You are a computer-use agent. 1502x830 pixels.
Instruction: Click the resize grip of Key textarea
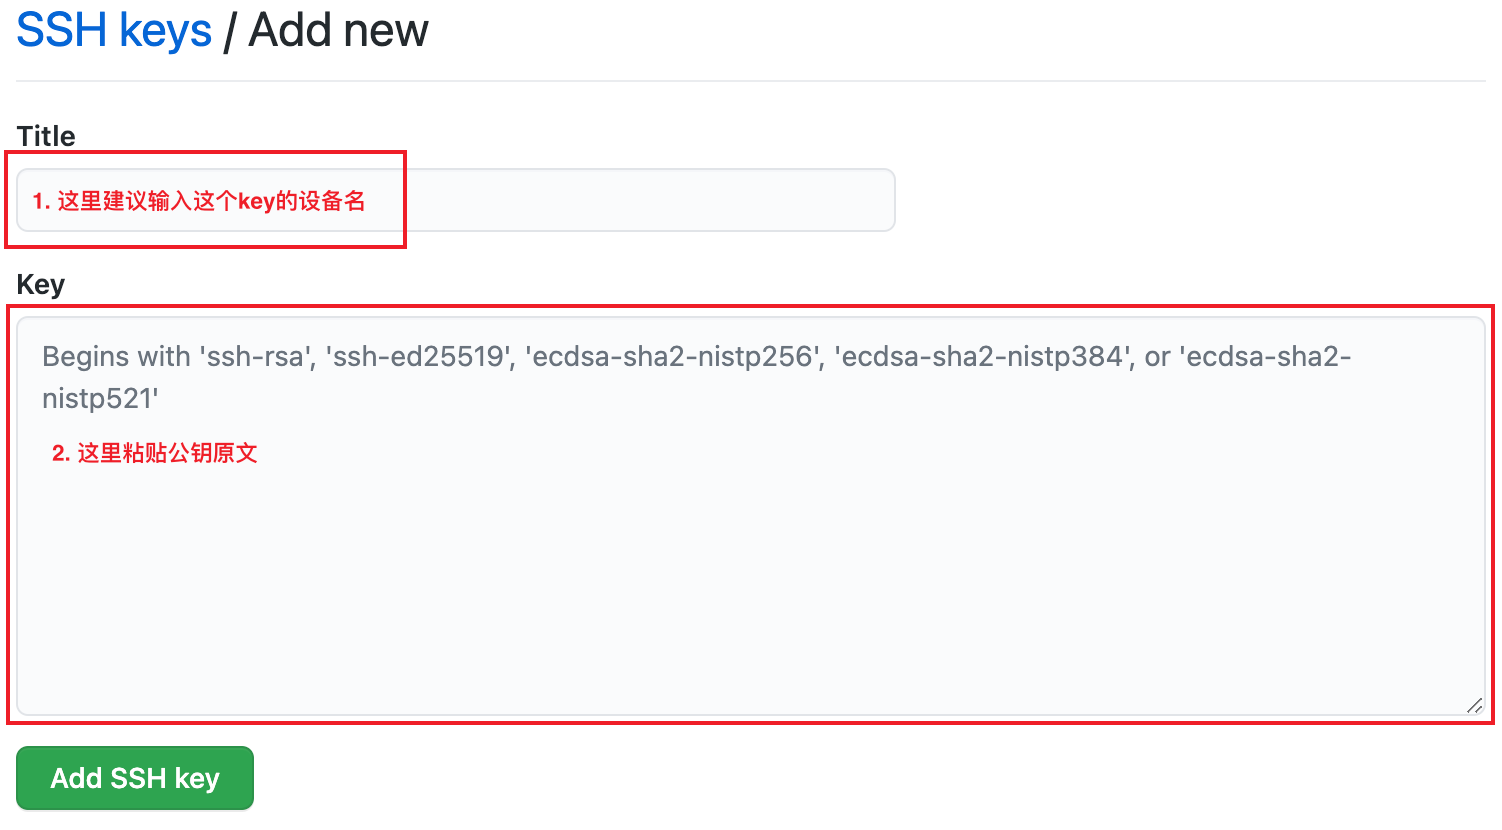1474,705
